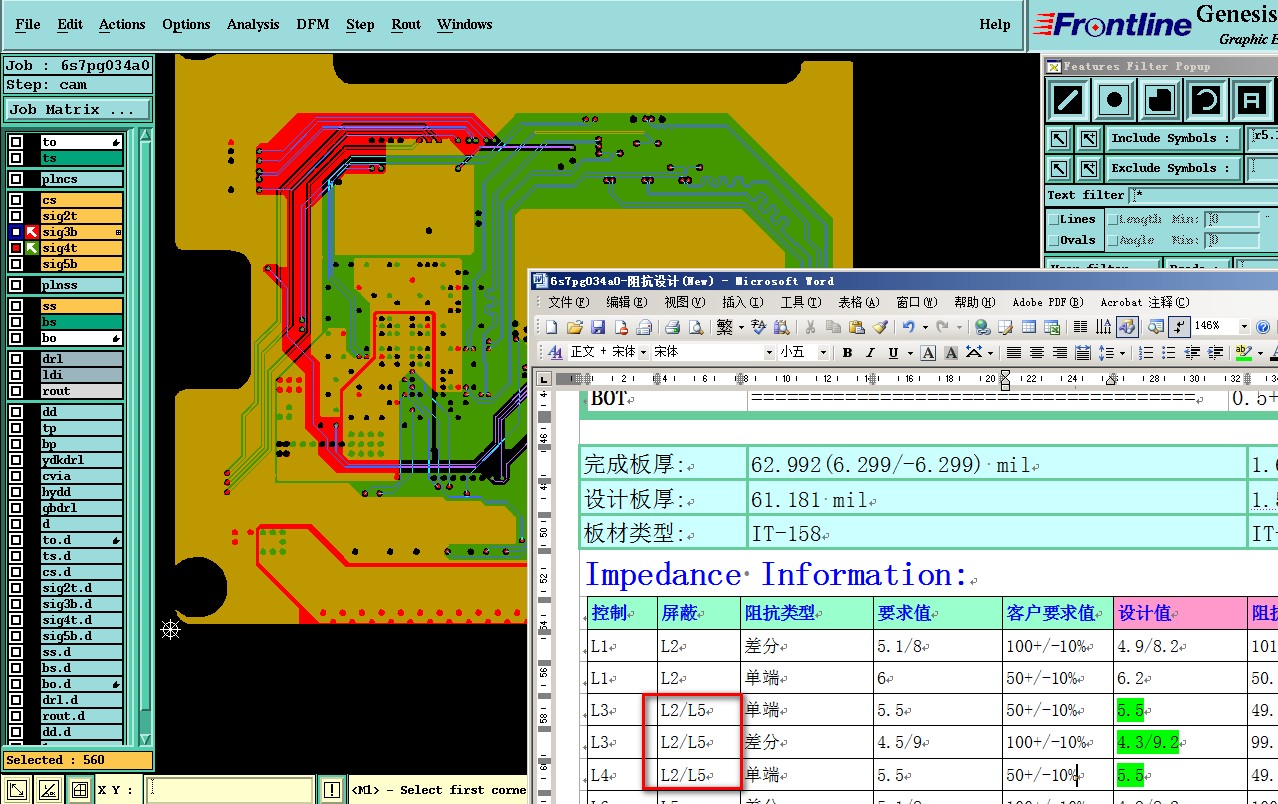Image resolution: width=1278 pixels, height=804 pixels.
Task: Click the Undo arrow icon in Word
Action: click(x=908, y=327)
